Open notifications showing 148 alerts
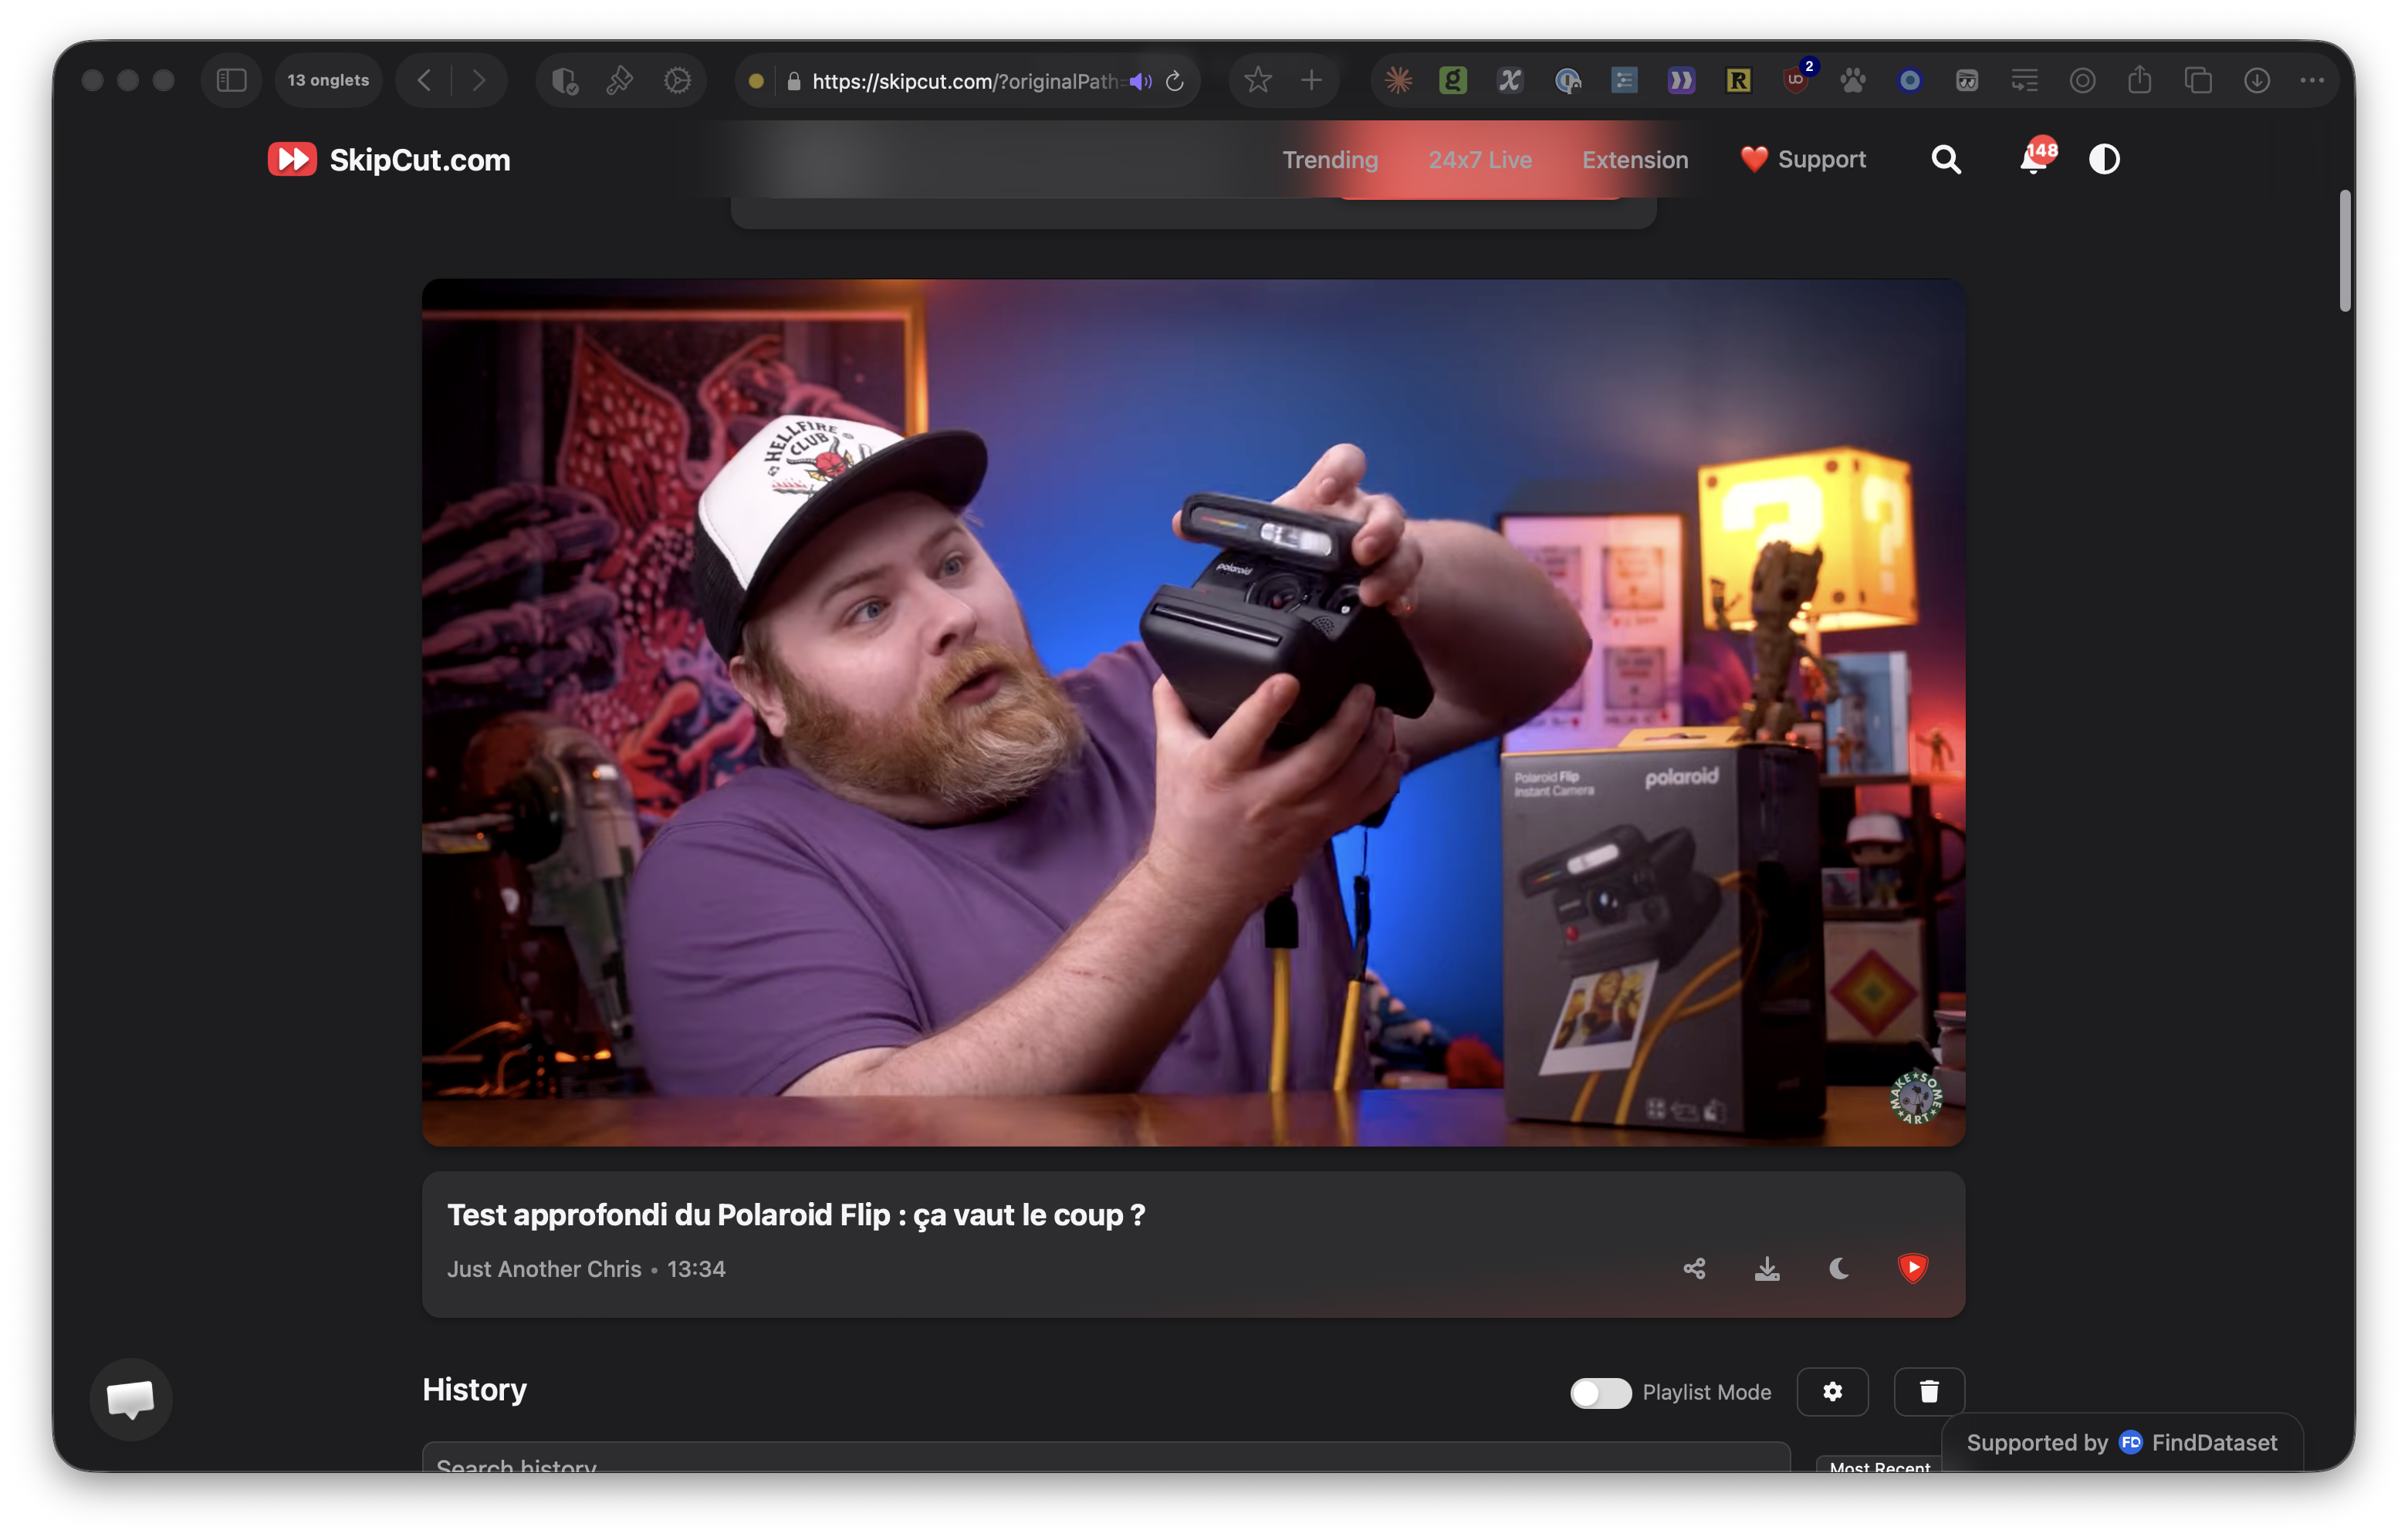This screenshot has height=1537, width=2408. tap(2031, 160)
